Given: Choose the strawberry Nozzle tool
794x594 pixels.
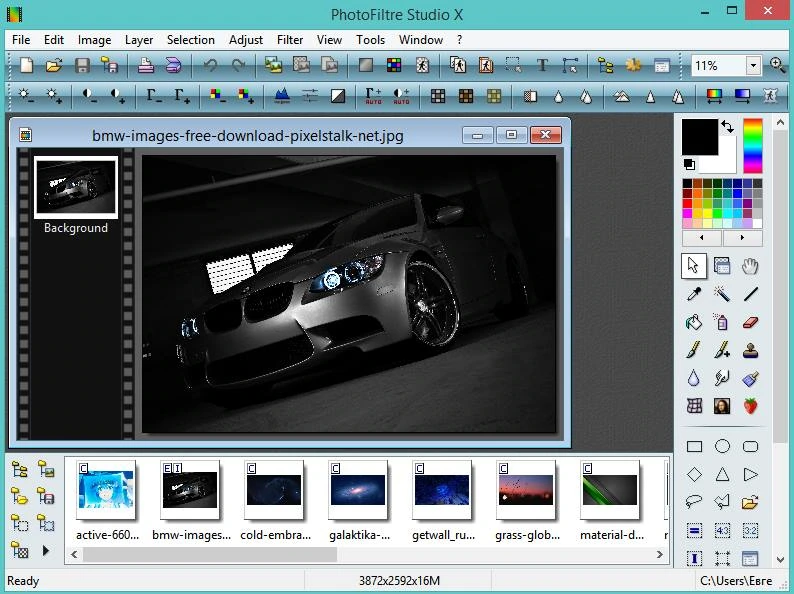Looking at the screenshot, I should [x=750, y=406].
